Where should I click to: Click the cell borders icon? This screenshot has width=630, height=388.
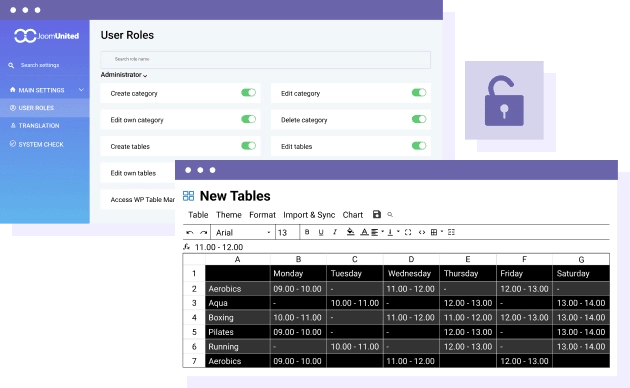tap(434, 232)
